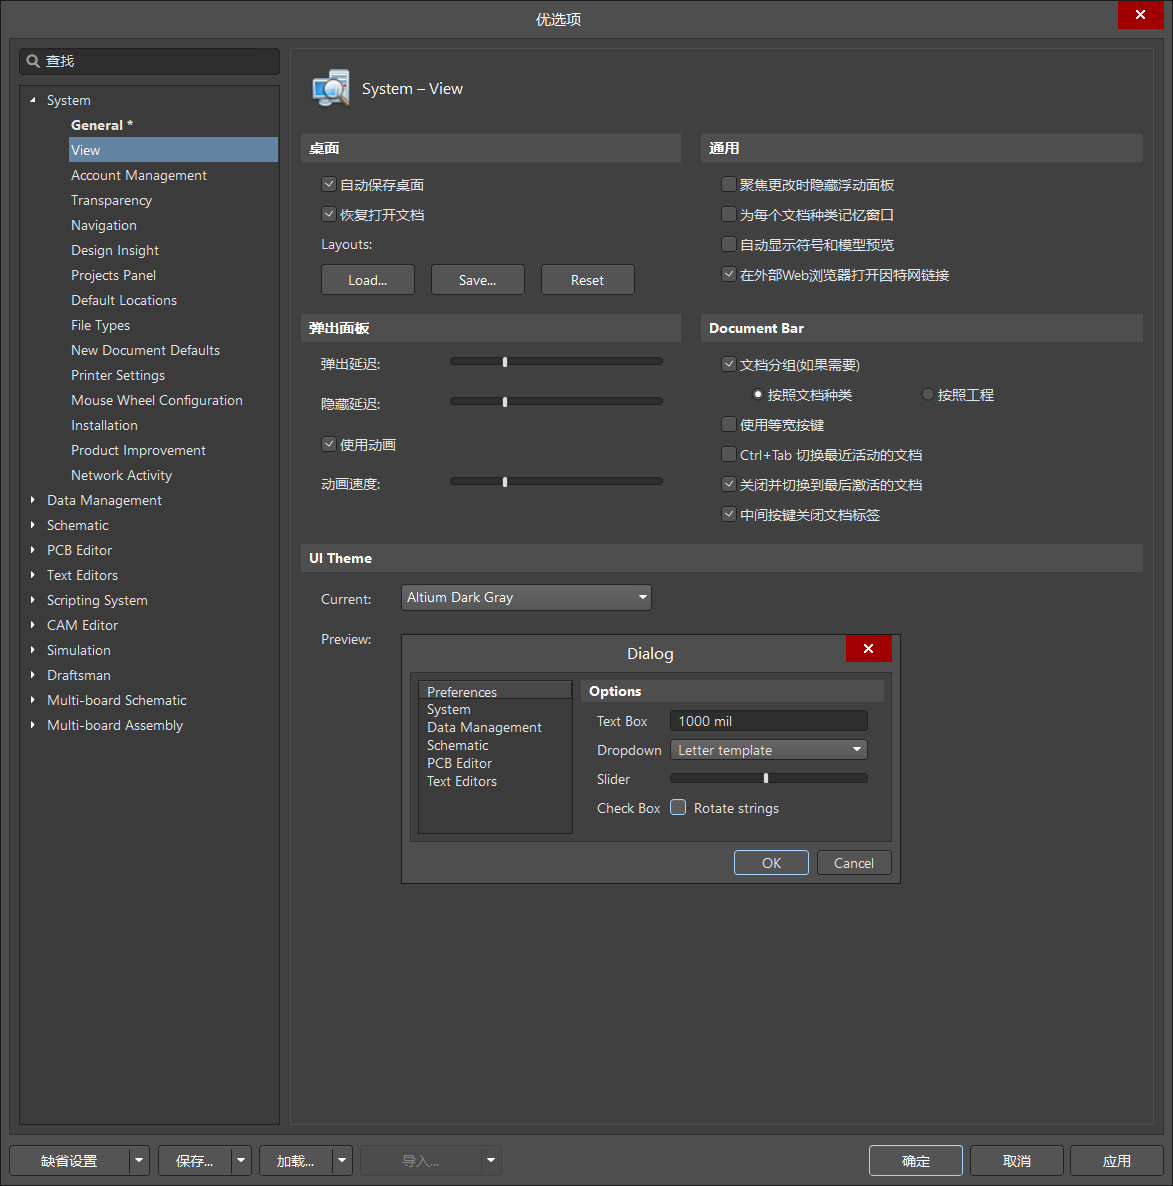The width and height of the screenshot is (1173, 1186).
Task: Click the System – View monitor icon
Action: 331,88
